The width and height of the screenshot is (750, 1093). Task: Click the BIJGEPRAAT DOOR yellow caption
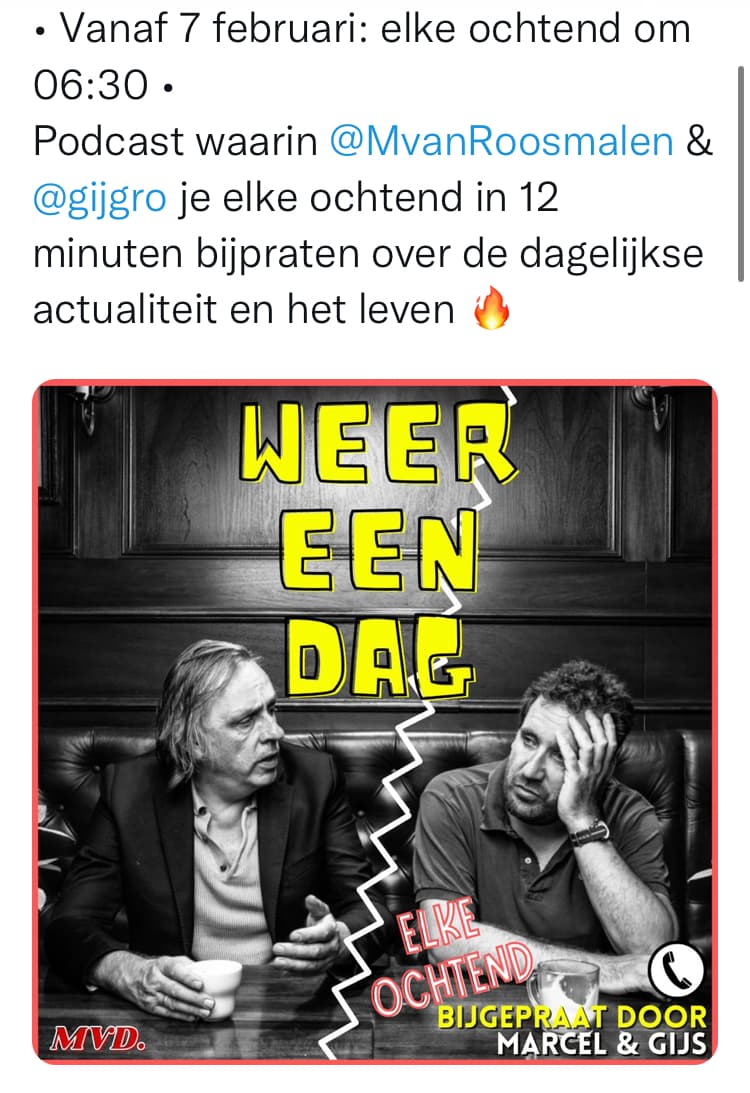tap(572, 1017)
